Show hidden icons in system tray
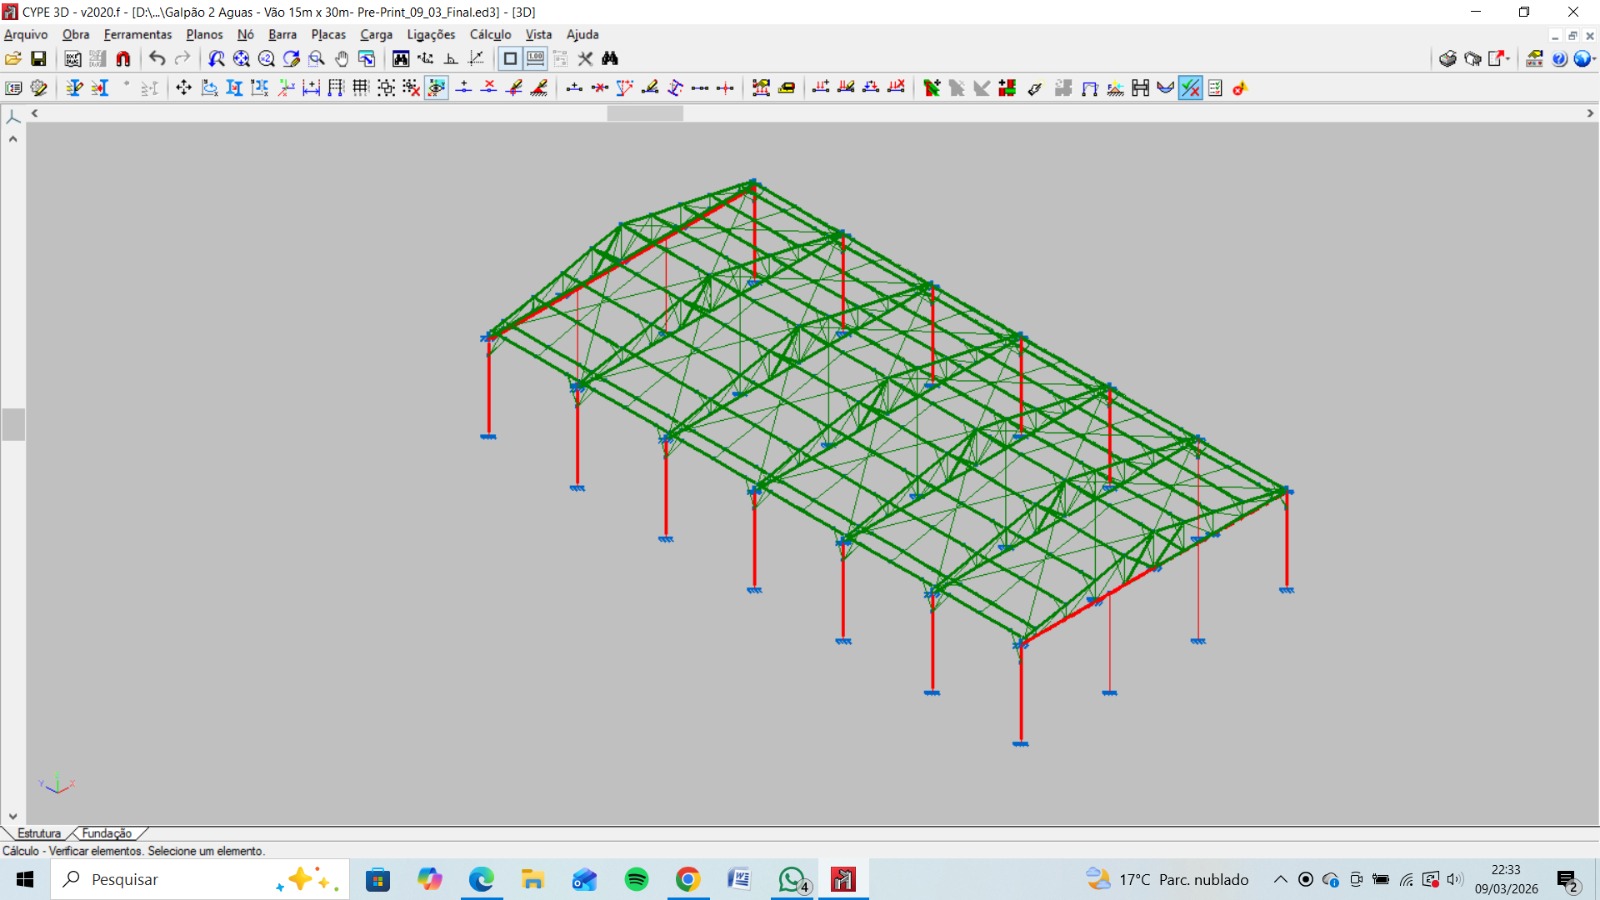This screenshot has height=900, width=1600. (1280, 880)
